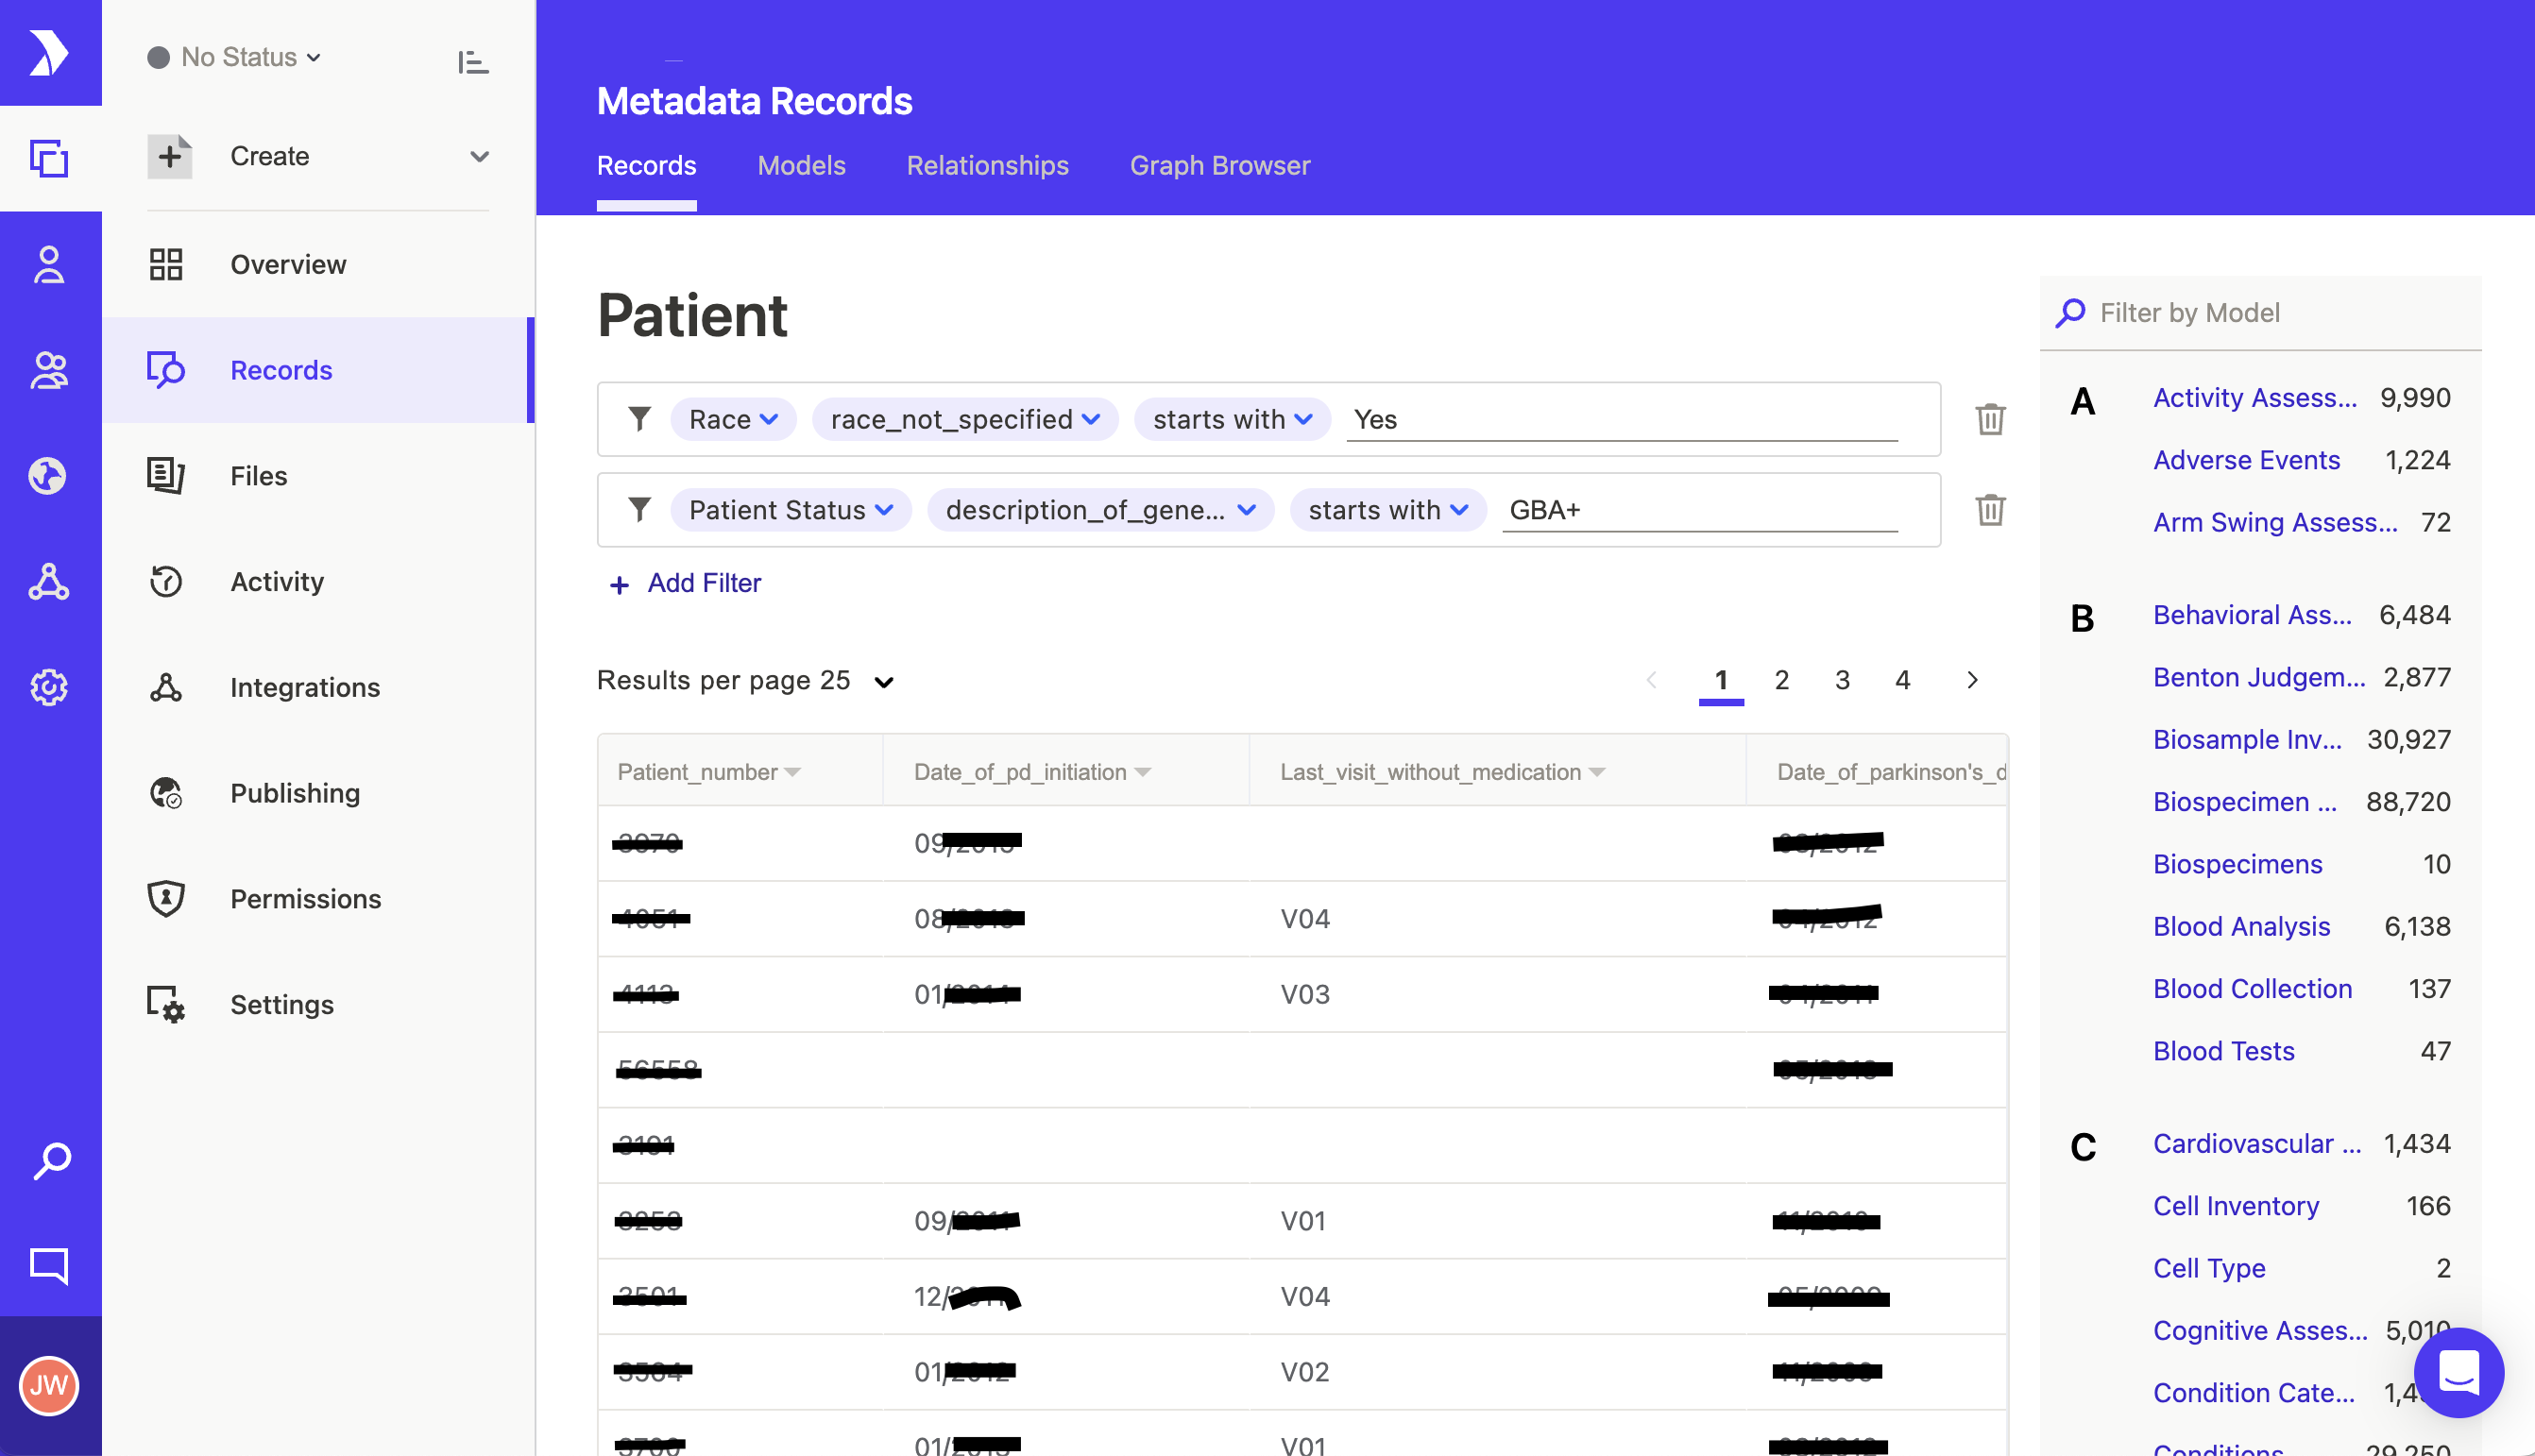Open the comment feedback icon in left rail
Image resolution: width=2535 pixels, height=1456 pixels.
[49, 1265]
